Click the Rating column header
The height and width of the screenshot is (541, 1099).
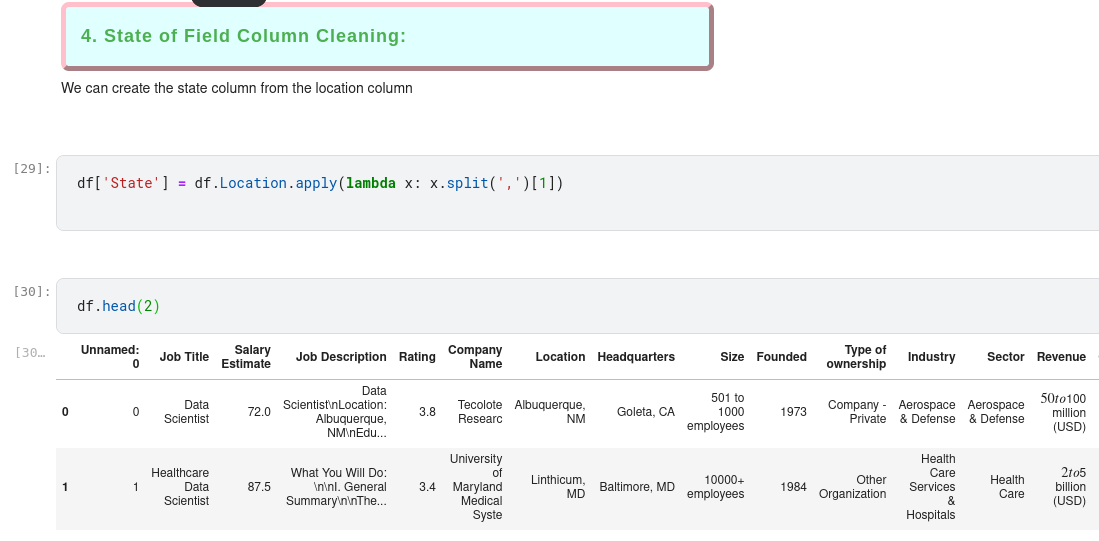click(417, 357)
